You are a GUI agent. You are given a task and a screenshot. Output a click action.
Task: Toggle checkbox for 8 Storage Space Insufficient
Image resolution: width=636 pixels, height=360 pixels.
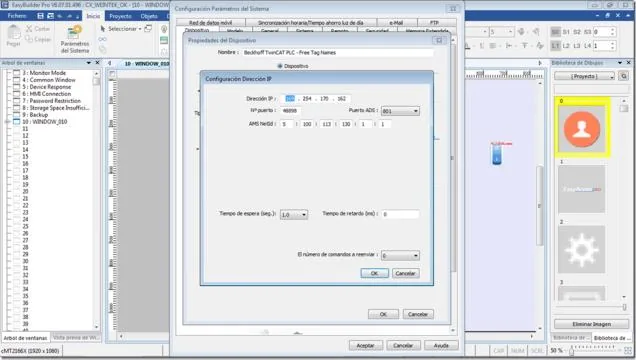click(17, 108)
